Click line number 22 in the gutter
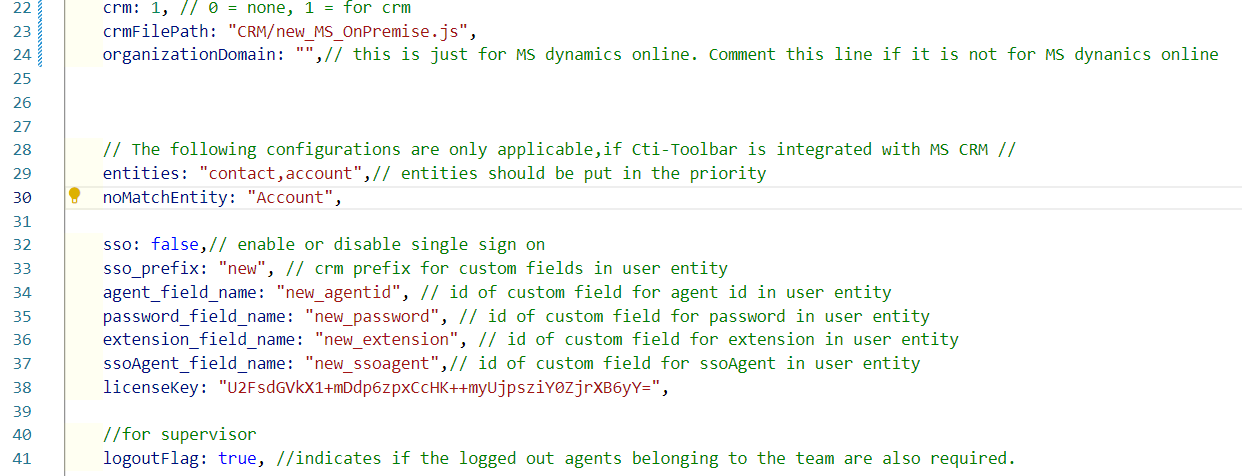The image size is (1242, 476). (22, 8)
